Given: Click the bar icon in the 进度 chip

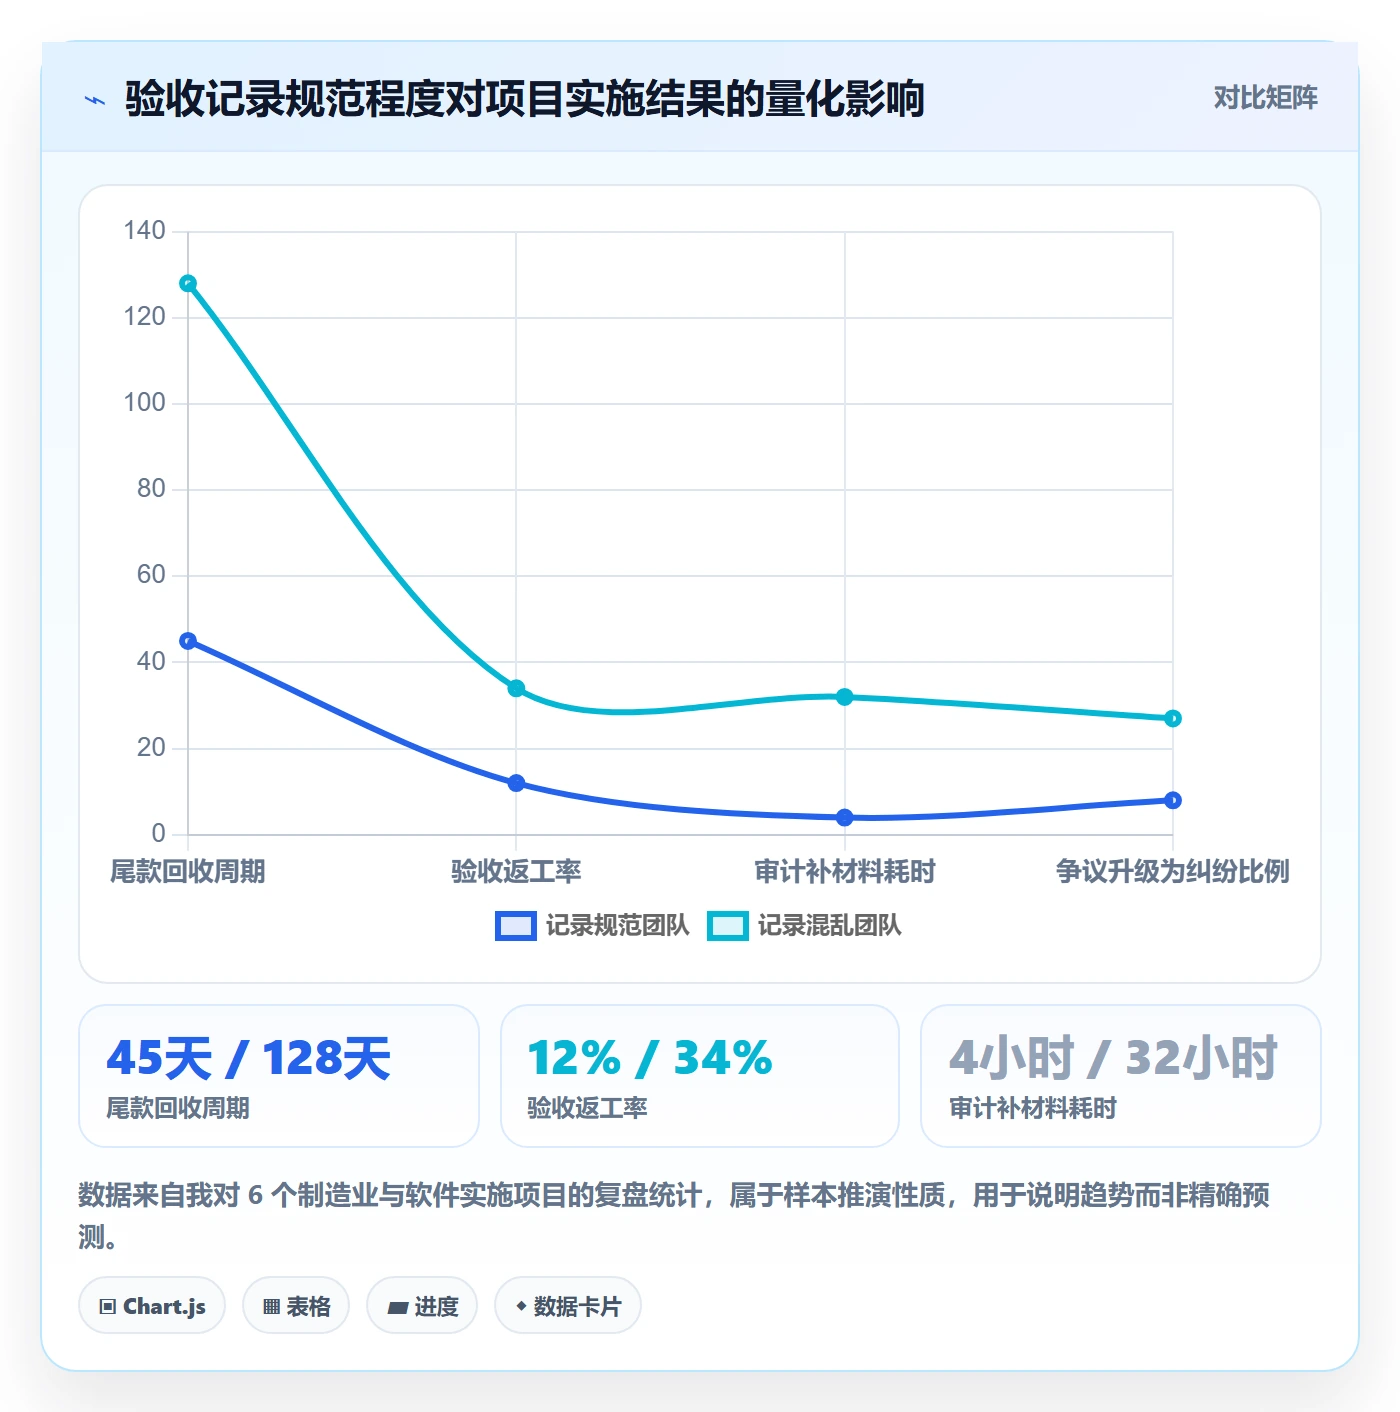Looking at the screenshot, I should (x=398, y=1307).
